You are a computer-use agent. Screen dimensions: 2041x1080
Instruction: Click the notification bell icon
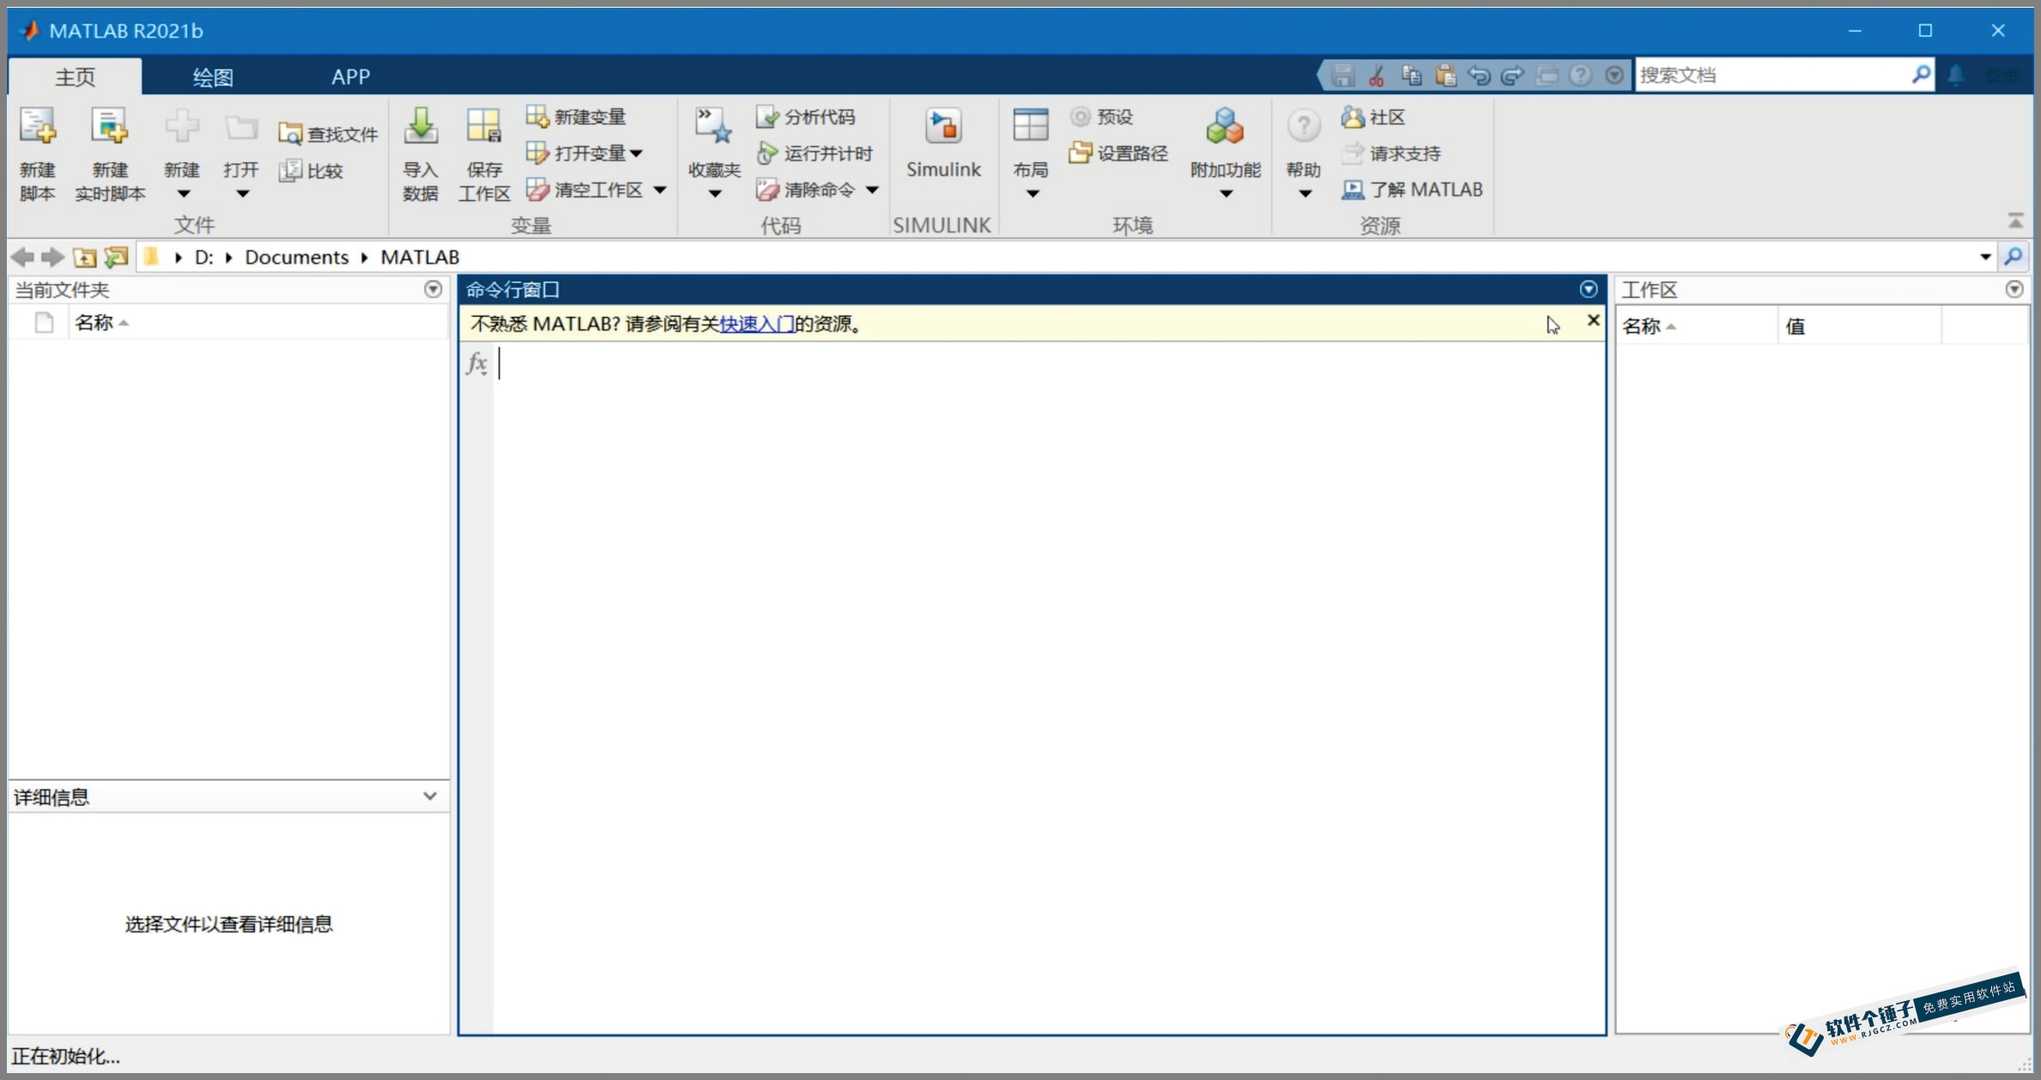[x=1956, y=75]
